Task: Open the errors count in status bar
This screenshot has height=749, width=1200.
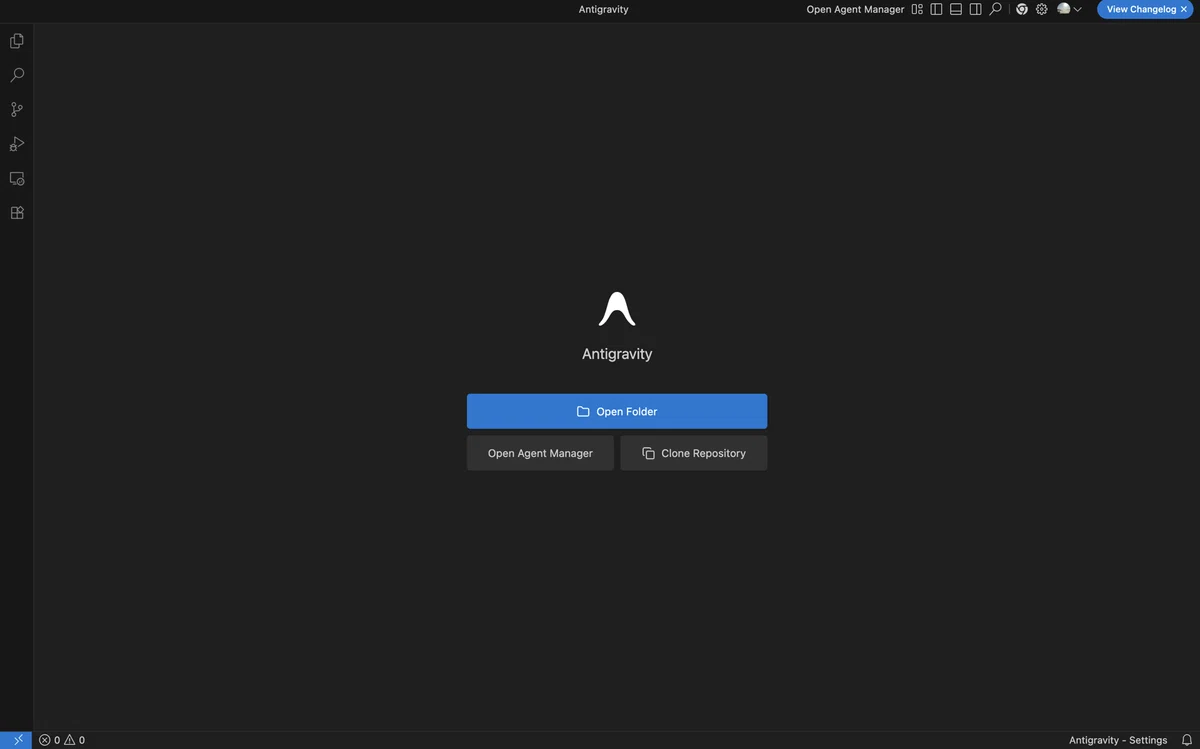Action: pos(50,740)
